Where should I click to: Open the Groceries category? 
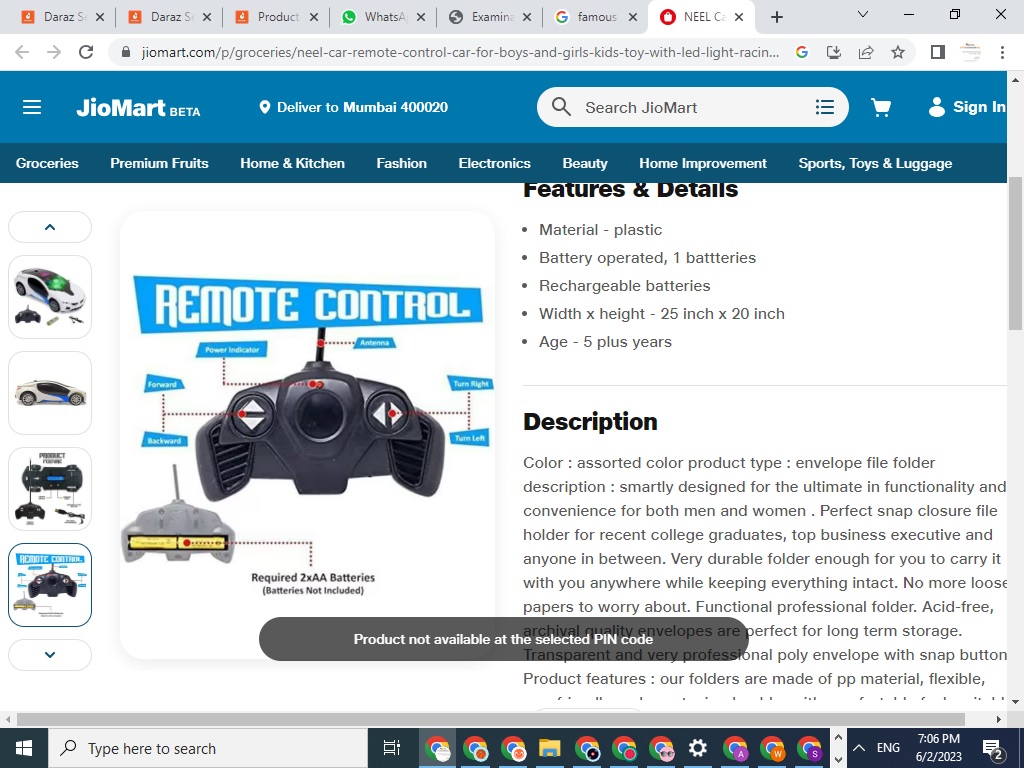(x=47, y=163)
